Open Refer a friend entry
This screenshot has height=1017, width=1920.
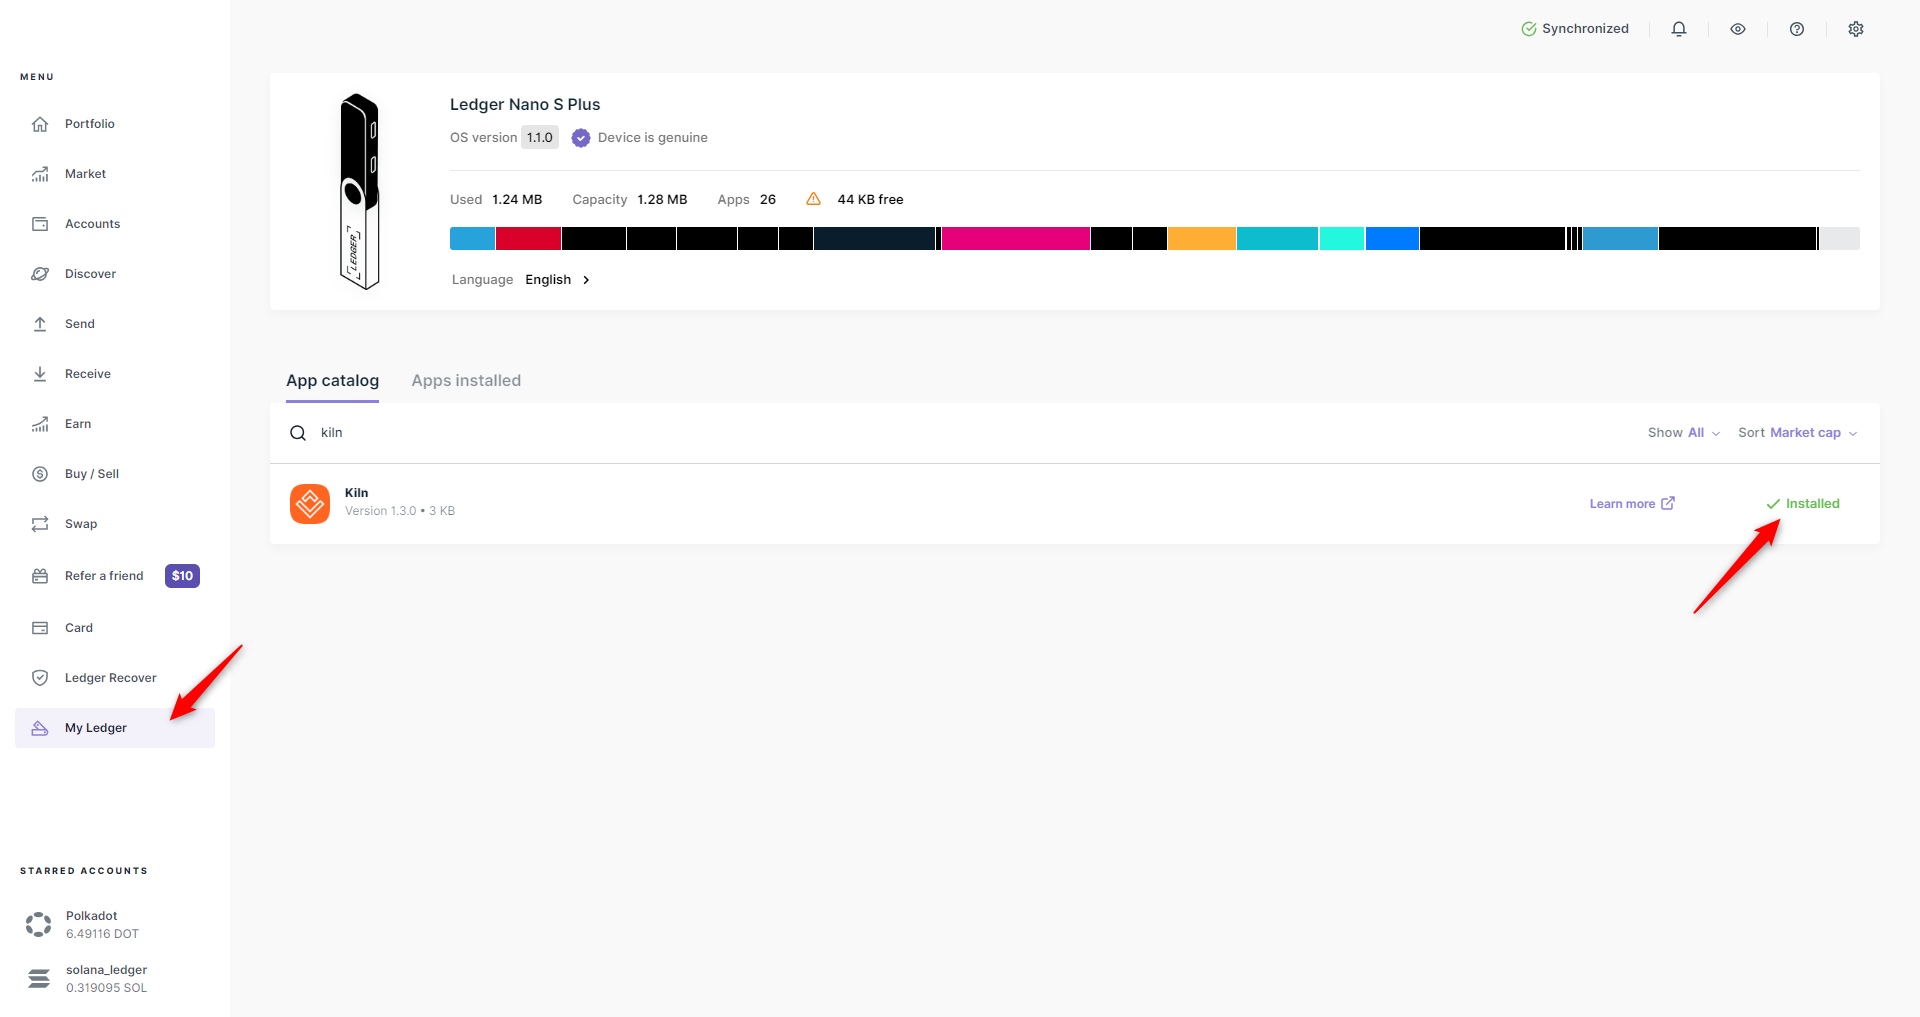[x=115, y=576]
